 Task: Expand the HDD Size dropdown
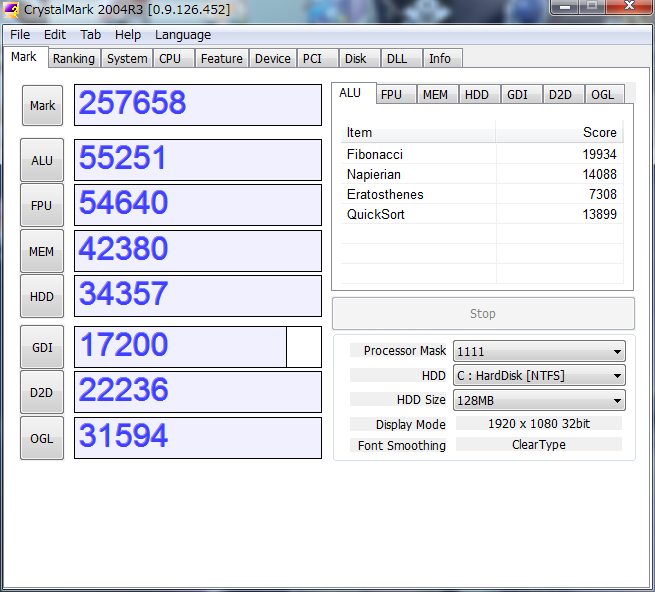click(539, 400)
